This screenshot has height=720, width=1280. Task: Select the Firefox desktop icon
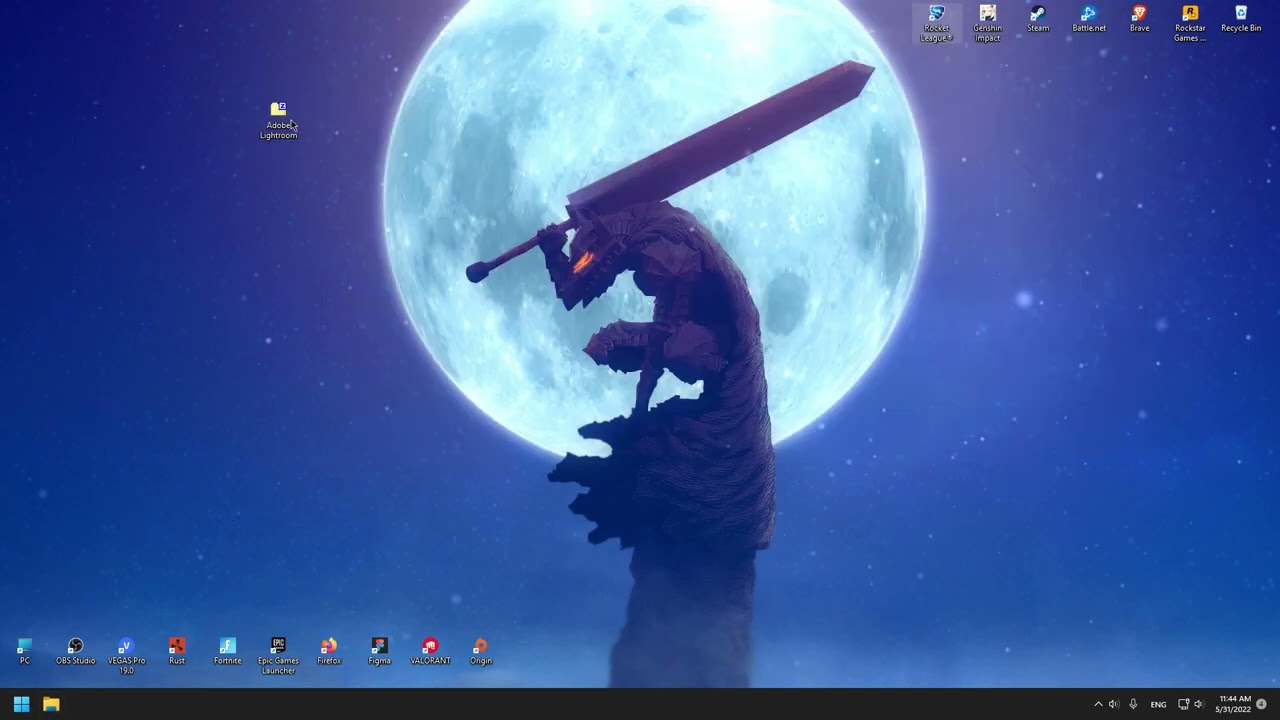click(x=329, y=651)
